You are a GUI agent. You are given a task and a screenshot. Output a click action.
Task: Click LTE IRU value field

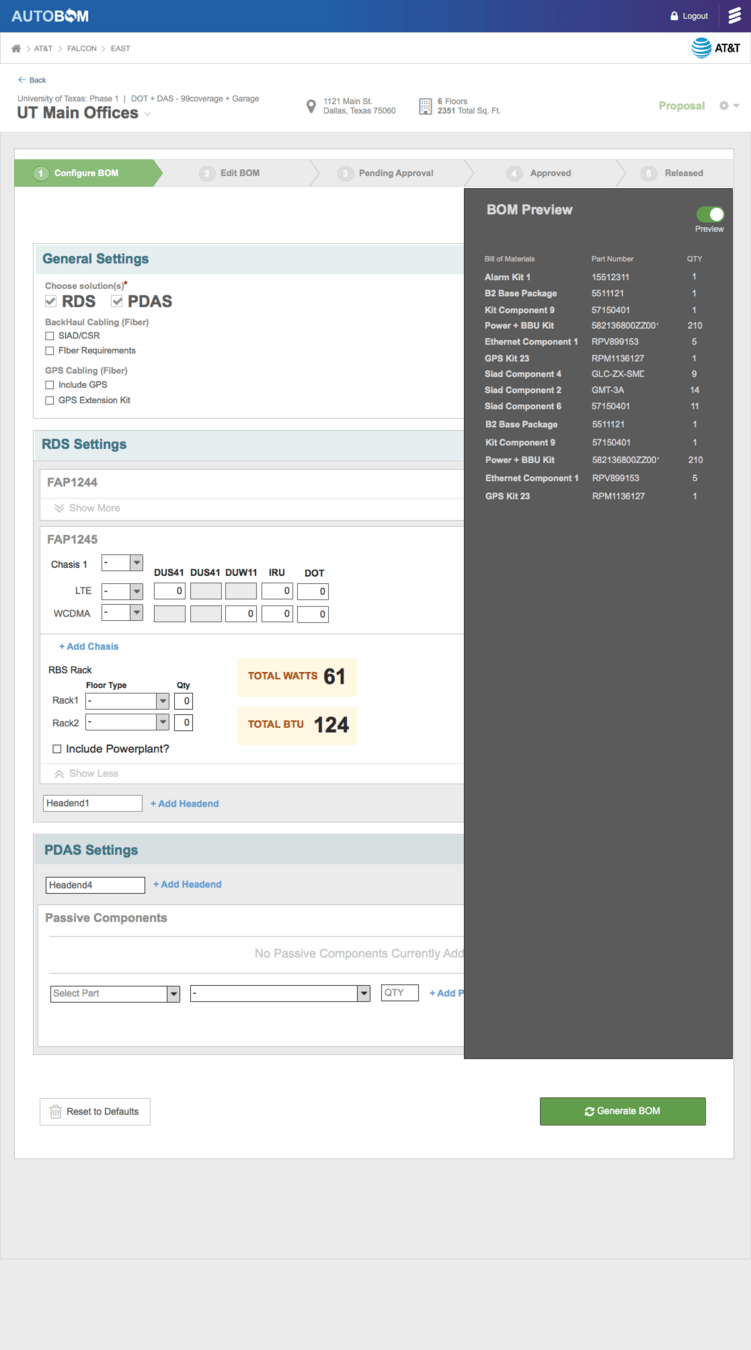click(x=277, y=591)
